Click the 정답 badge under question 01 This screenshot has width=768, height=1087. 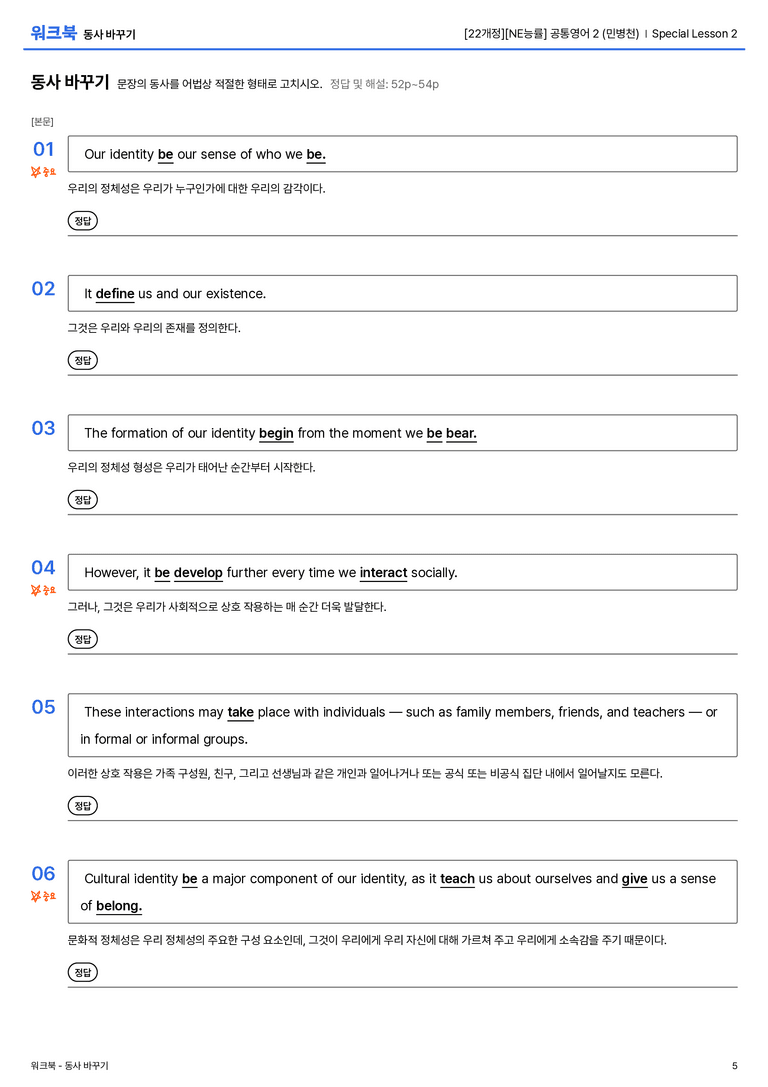click(82, 220)
